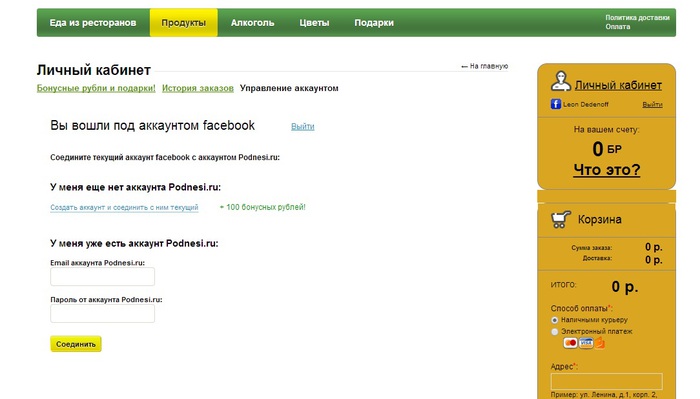Switch to Бонусные рубли и подарки tab
This screenshot has height=399, width=700.
tap(96, 88)
